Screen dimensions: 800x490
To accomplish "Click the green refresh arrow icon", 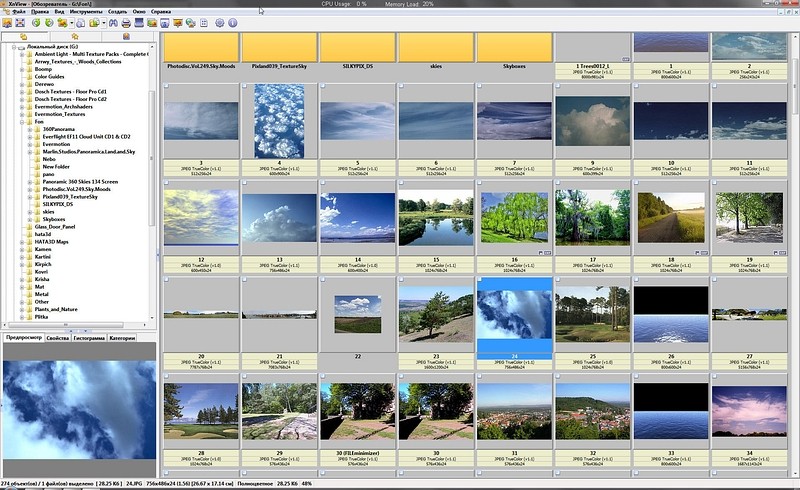I will click(x=48, y=22).
